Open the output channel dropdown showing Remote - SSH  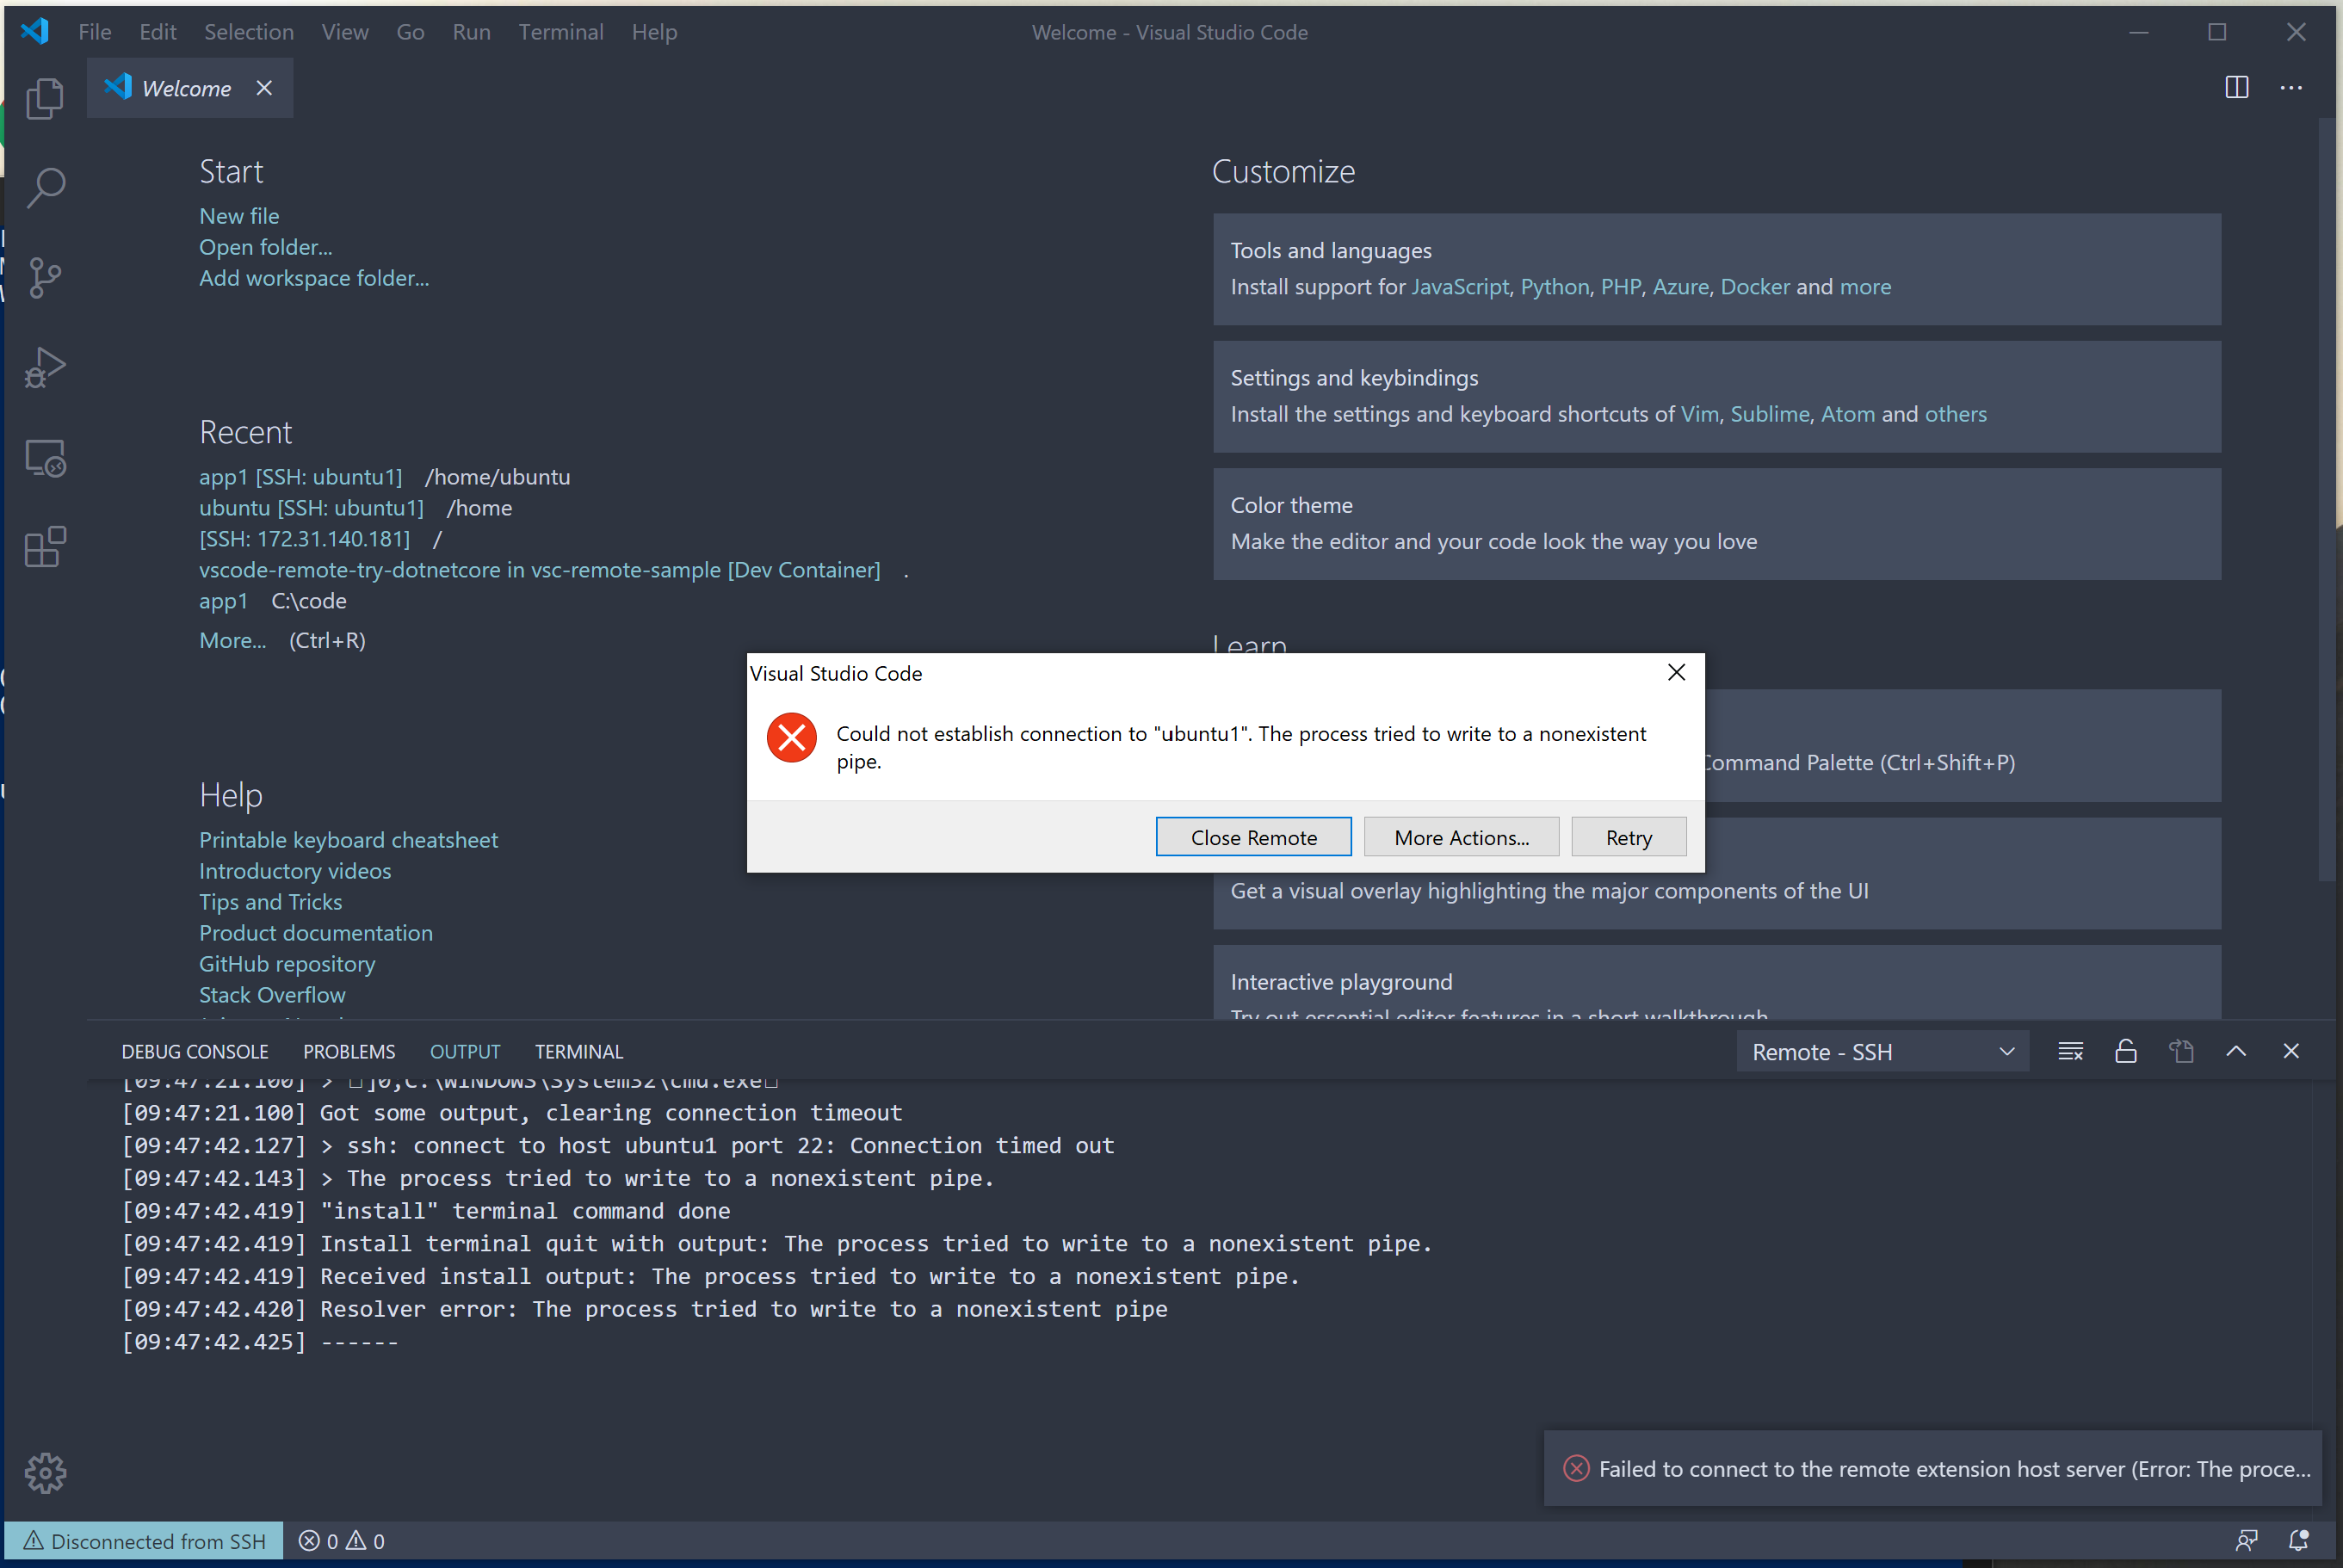(1881, 1051)
